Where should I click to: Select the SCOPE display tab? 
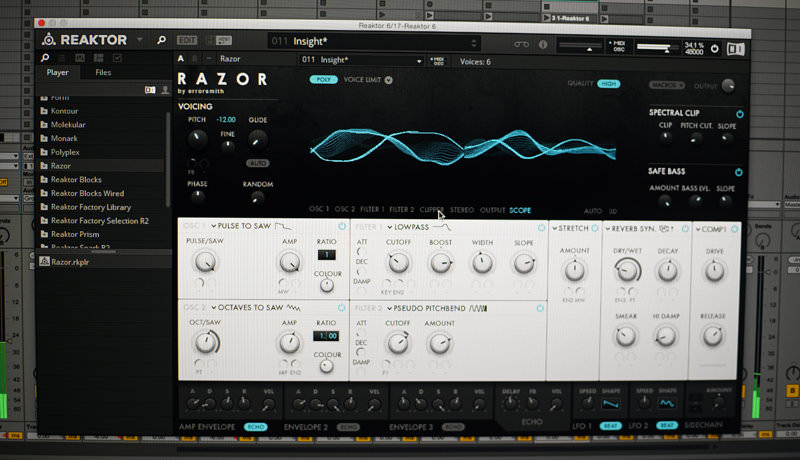click(x=520, y=210)
